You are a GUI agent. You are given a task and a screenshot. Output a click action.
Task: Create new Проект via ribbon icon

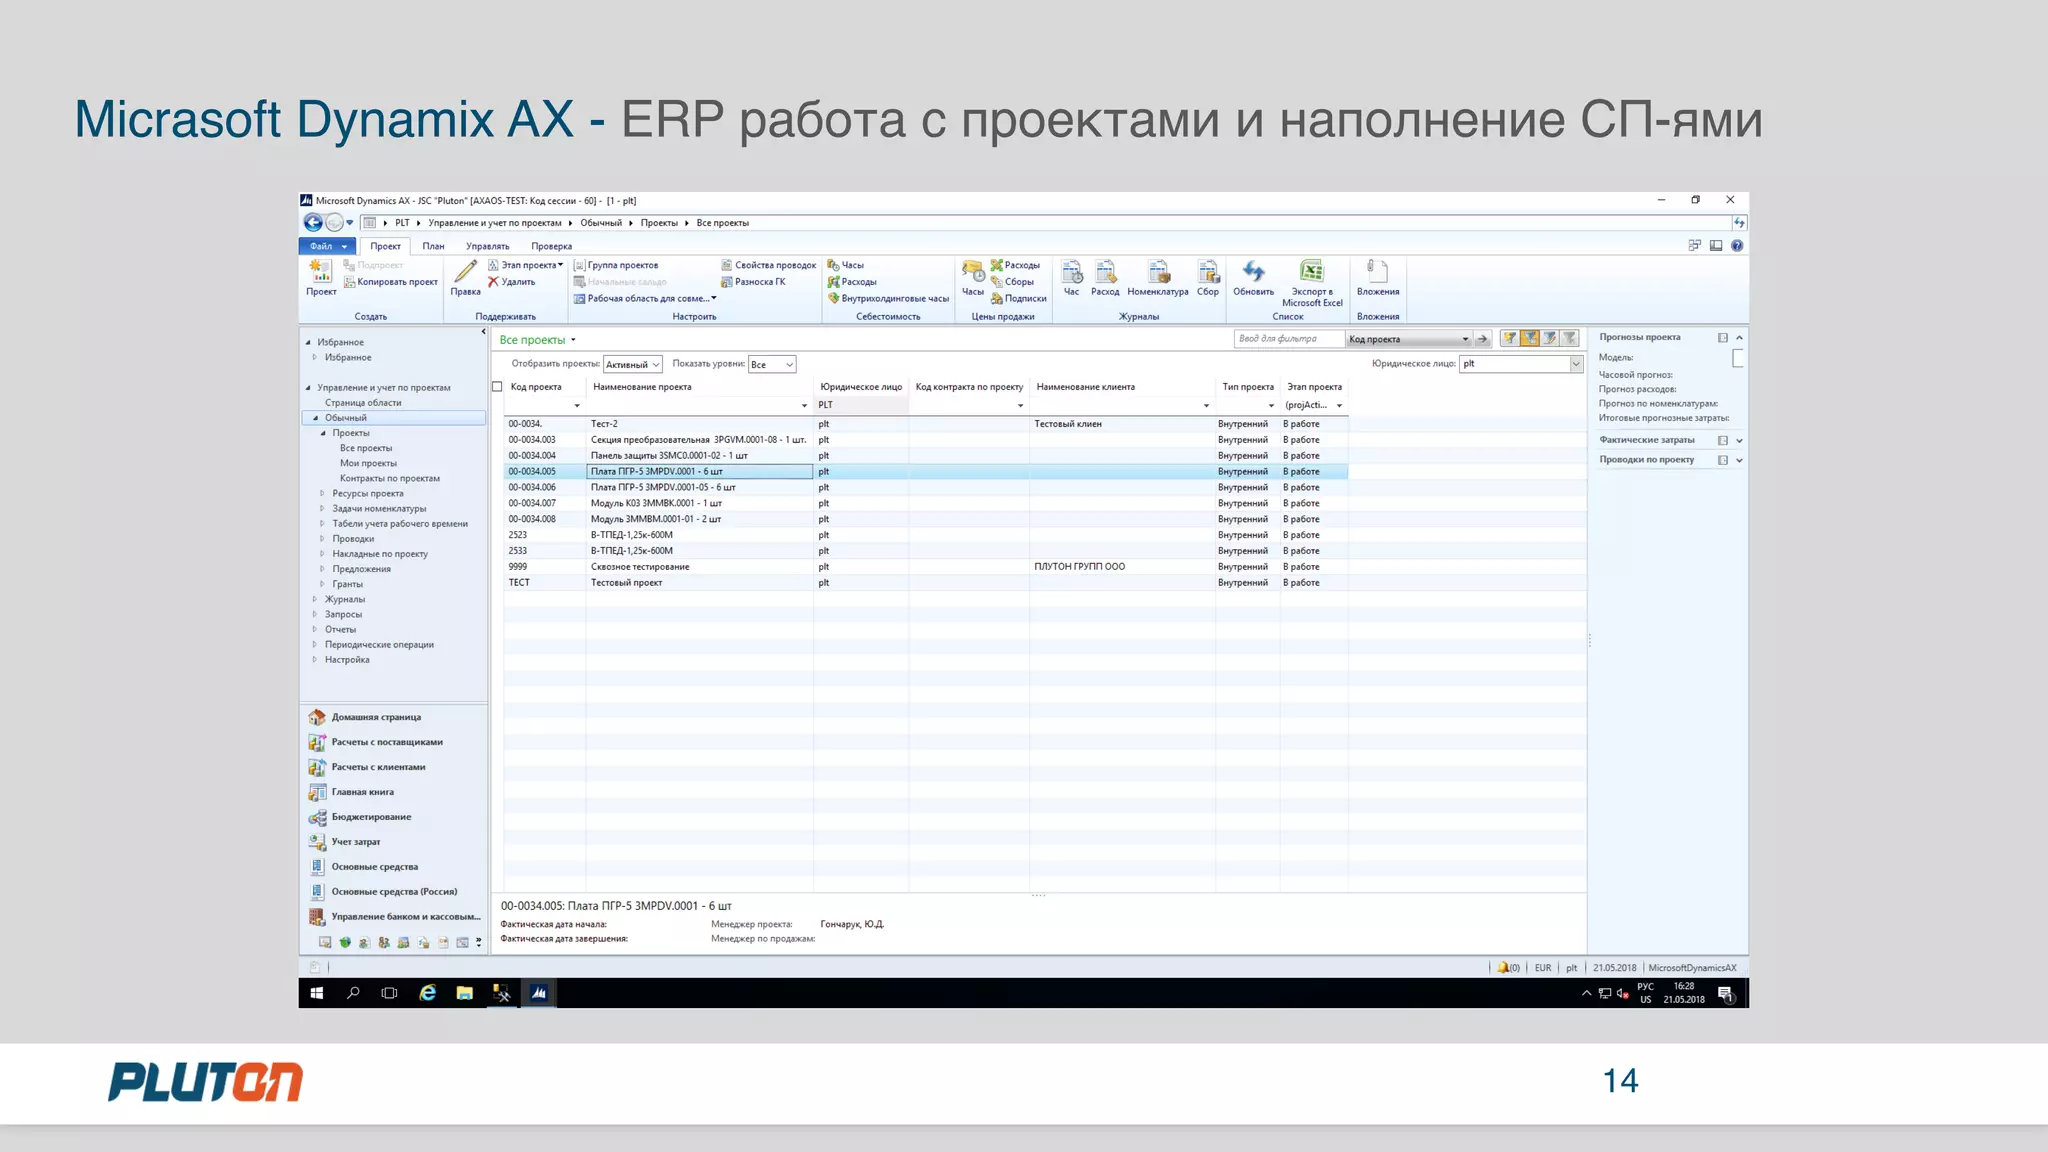click(x=320, y=272)
